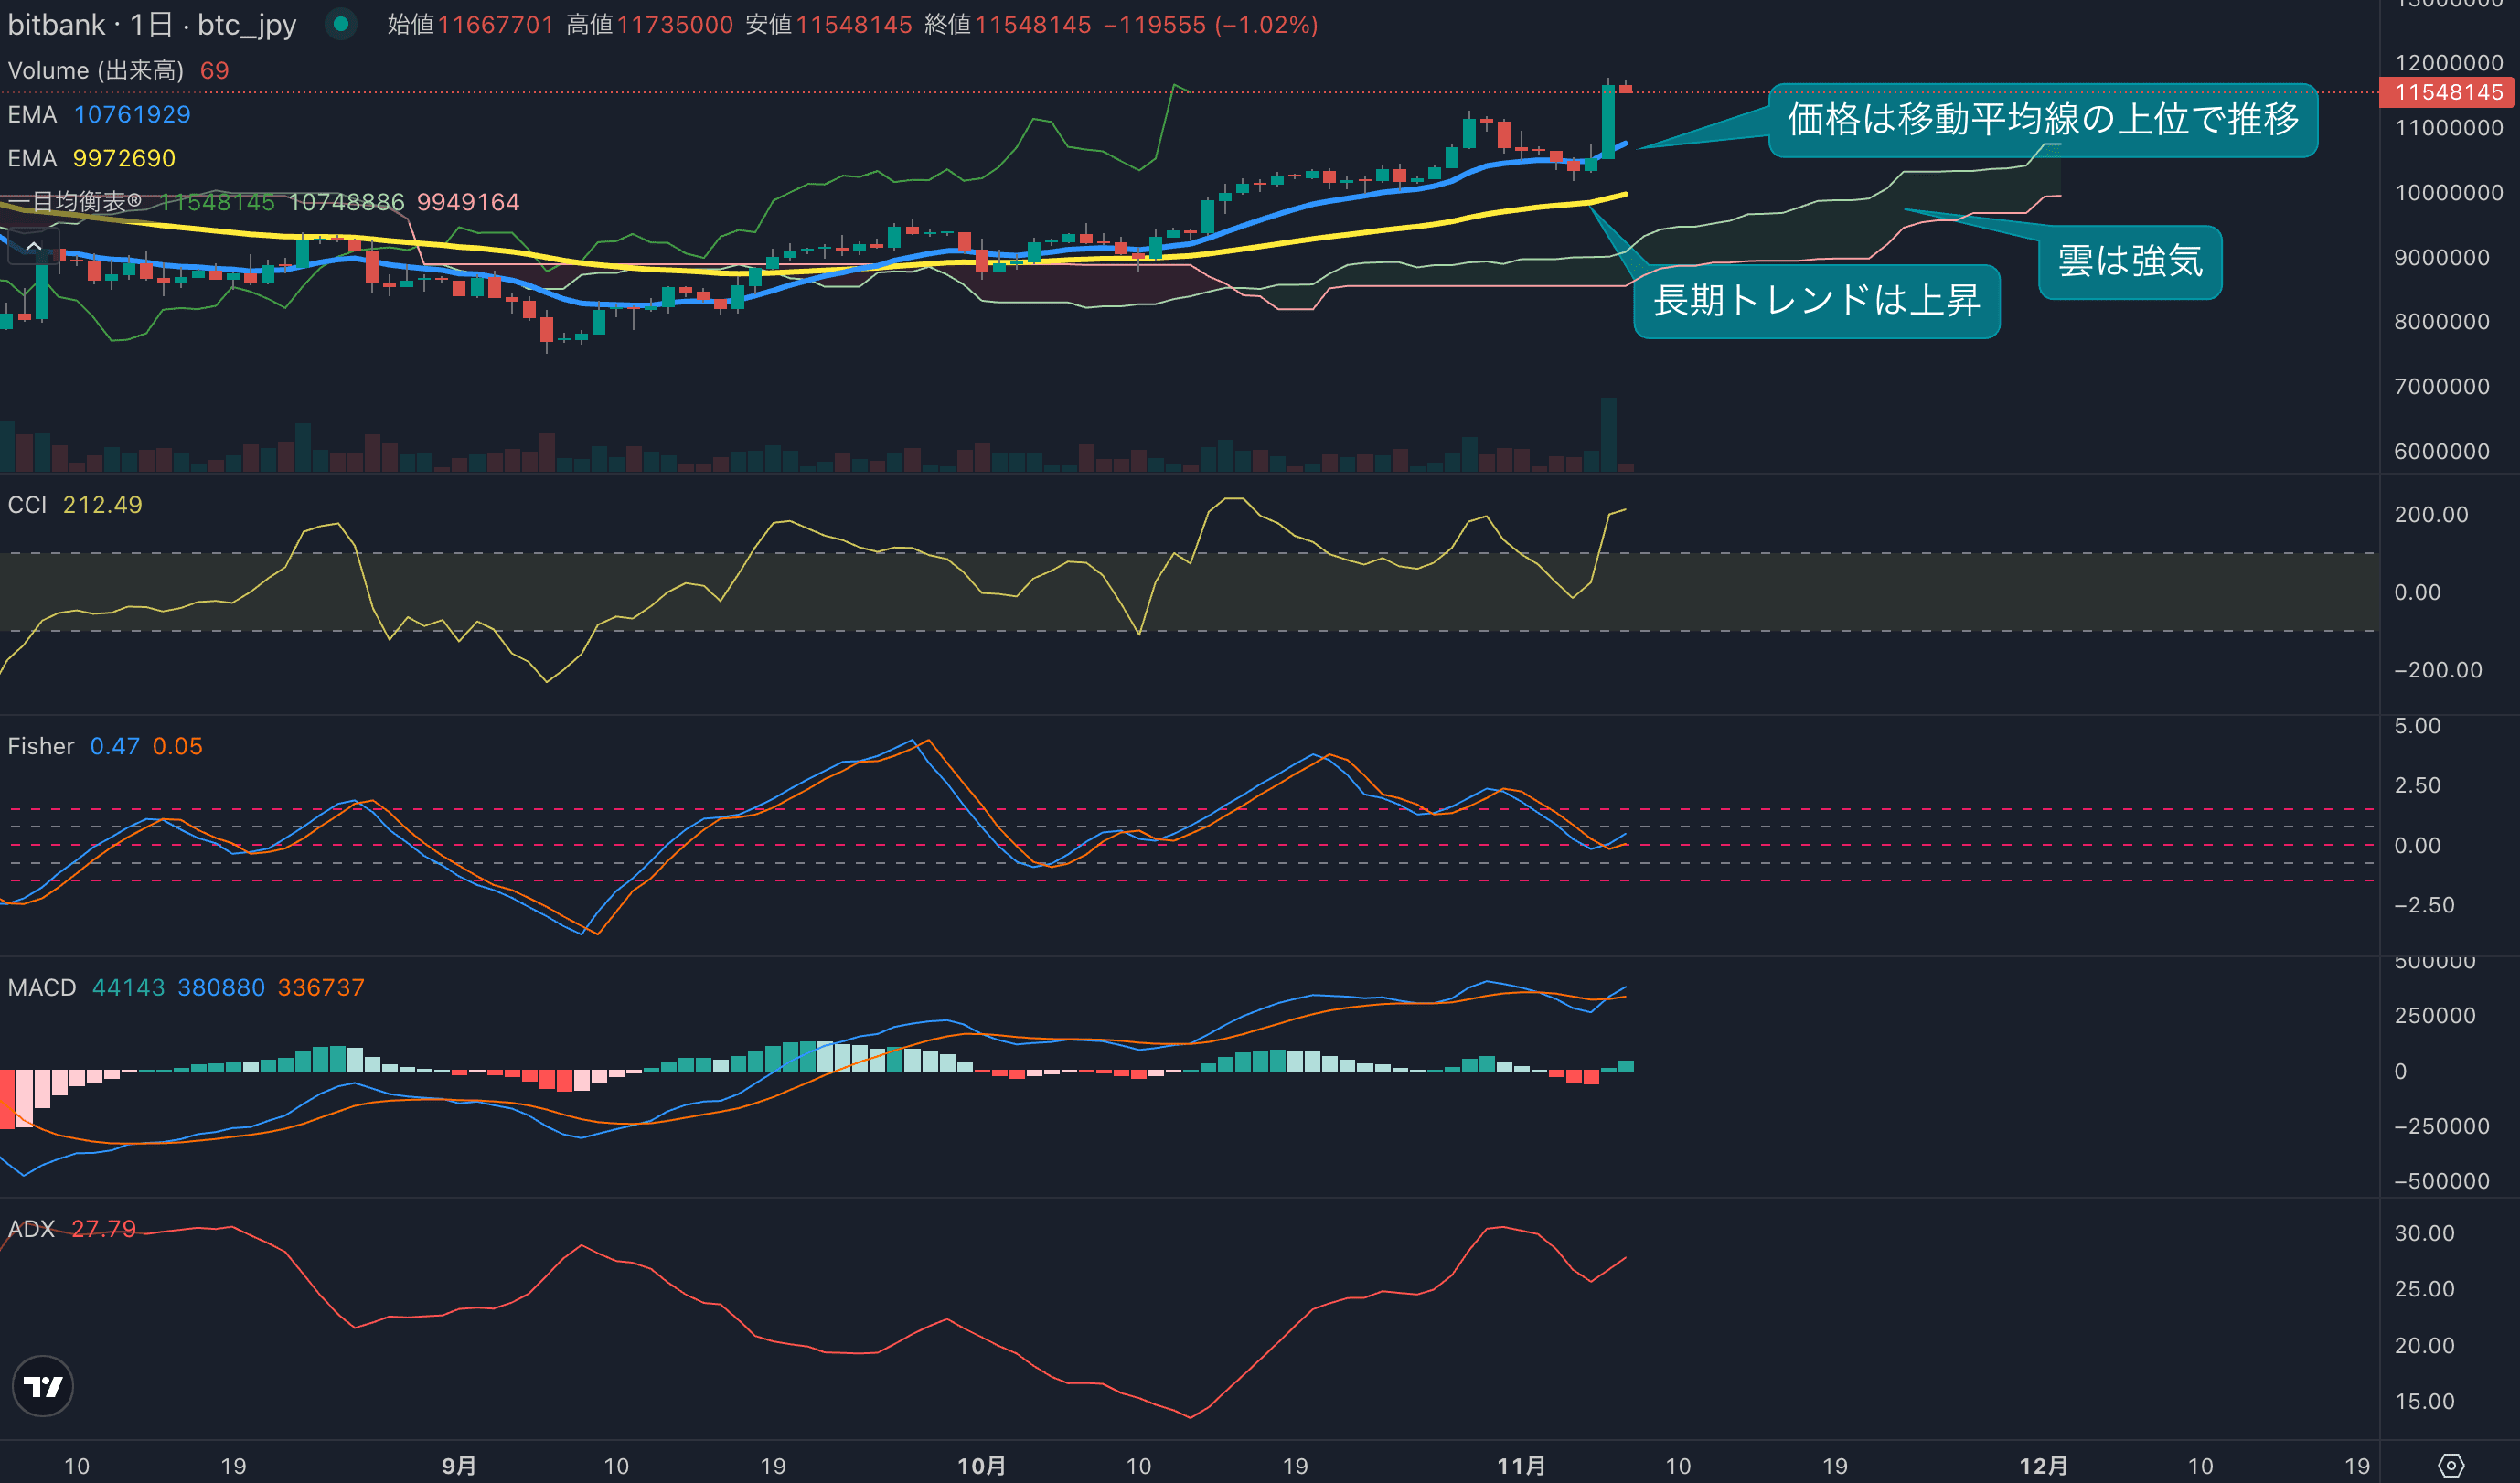Click the red current price label 11548145
Screen dimensions: 2520x1483
pyautogui.click(x=2448, y=92)
